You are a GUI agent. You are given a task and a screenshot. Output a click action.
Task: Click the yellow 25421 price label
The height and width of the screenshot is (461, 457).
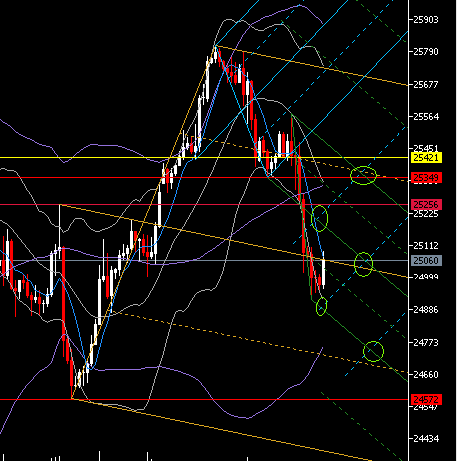[427, 157]
